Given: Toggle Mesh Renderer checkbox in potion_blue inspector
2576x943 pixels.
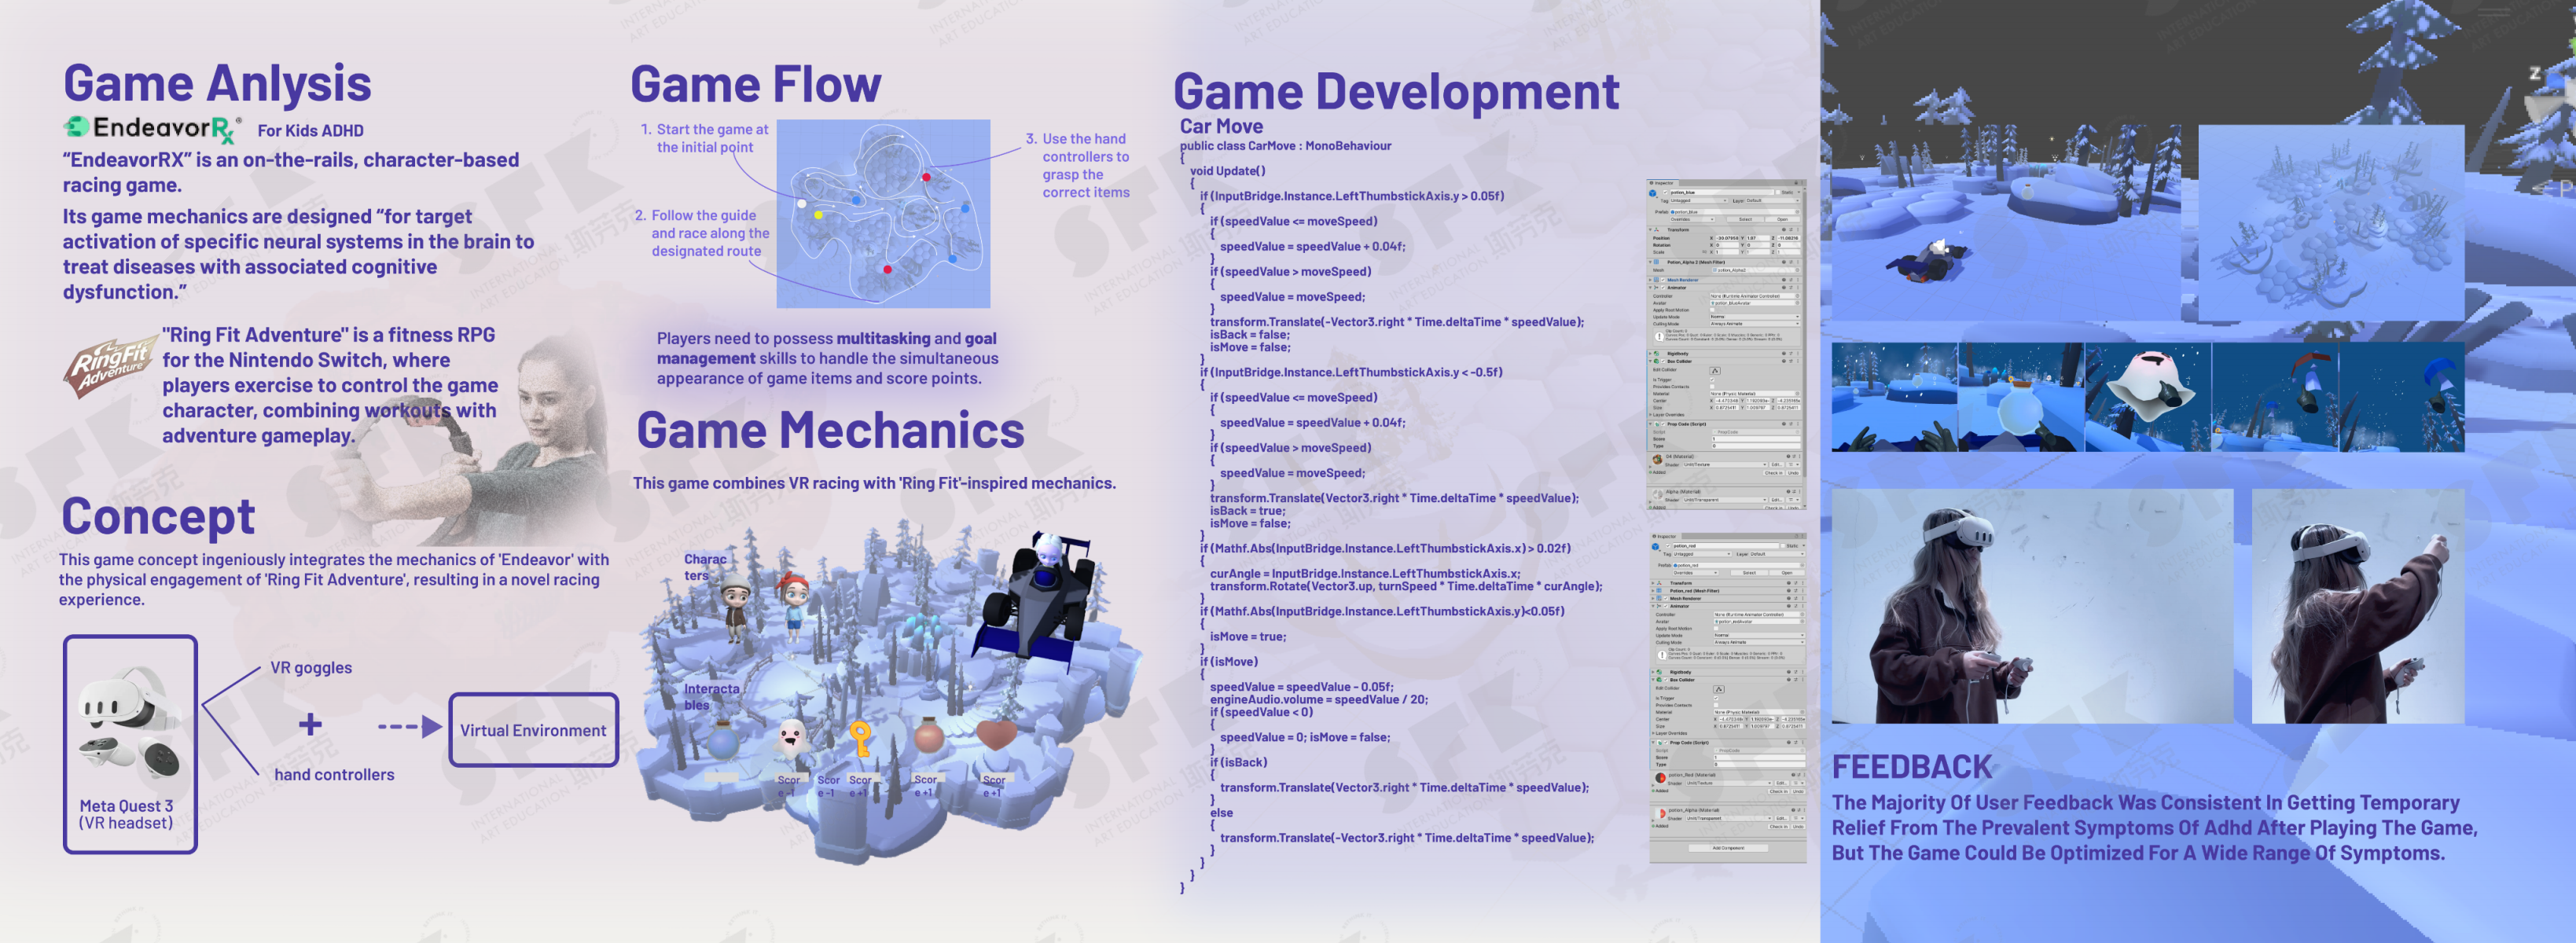Looking at the screenshot, I should (x=1663, y=280).
